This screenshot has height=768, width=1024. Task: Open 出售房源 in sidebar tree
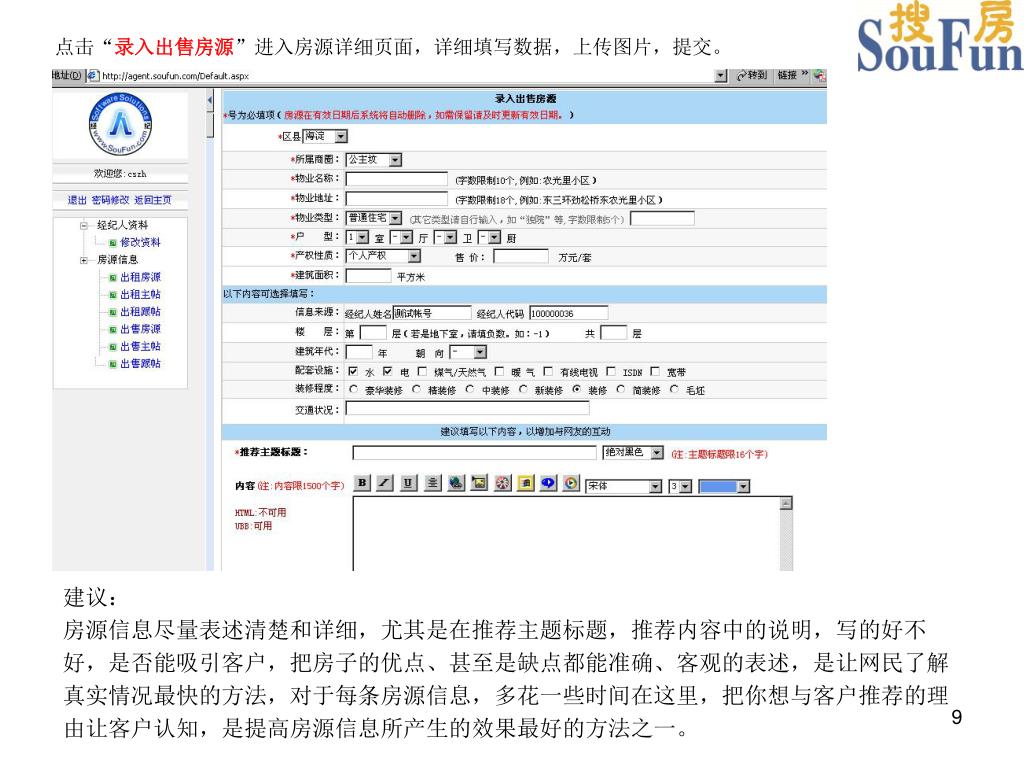[x=140, y=329]
